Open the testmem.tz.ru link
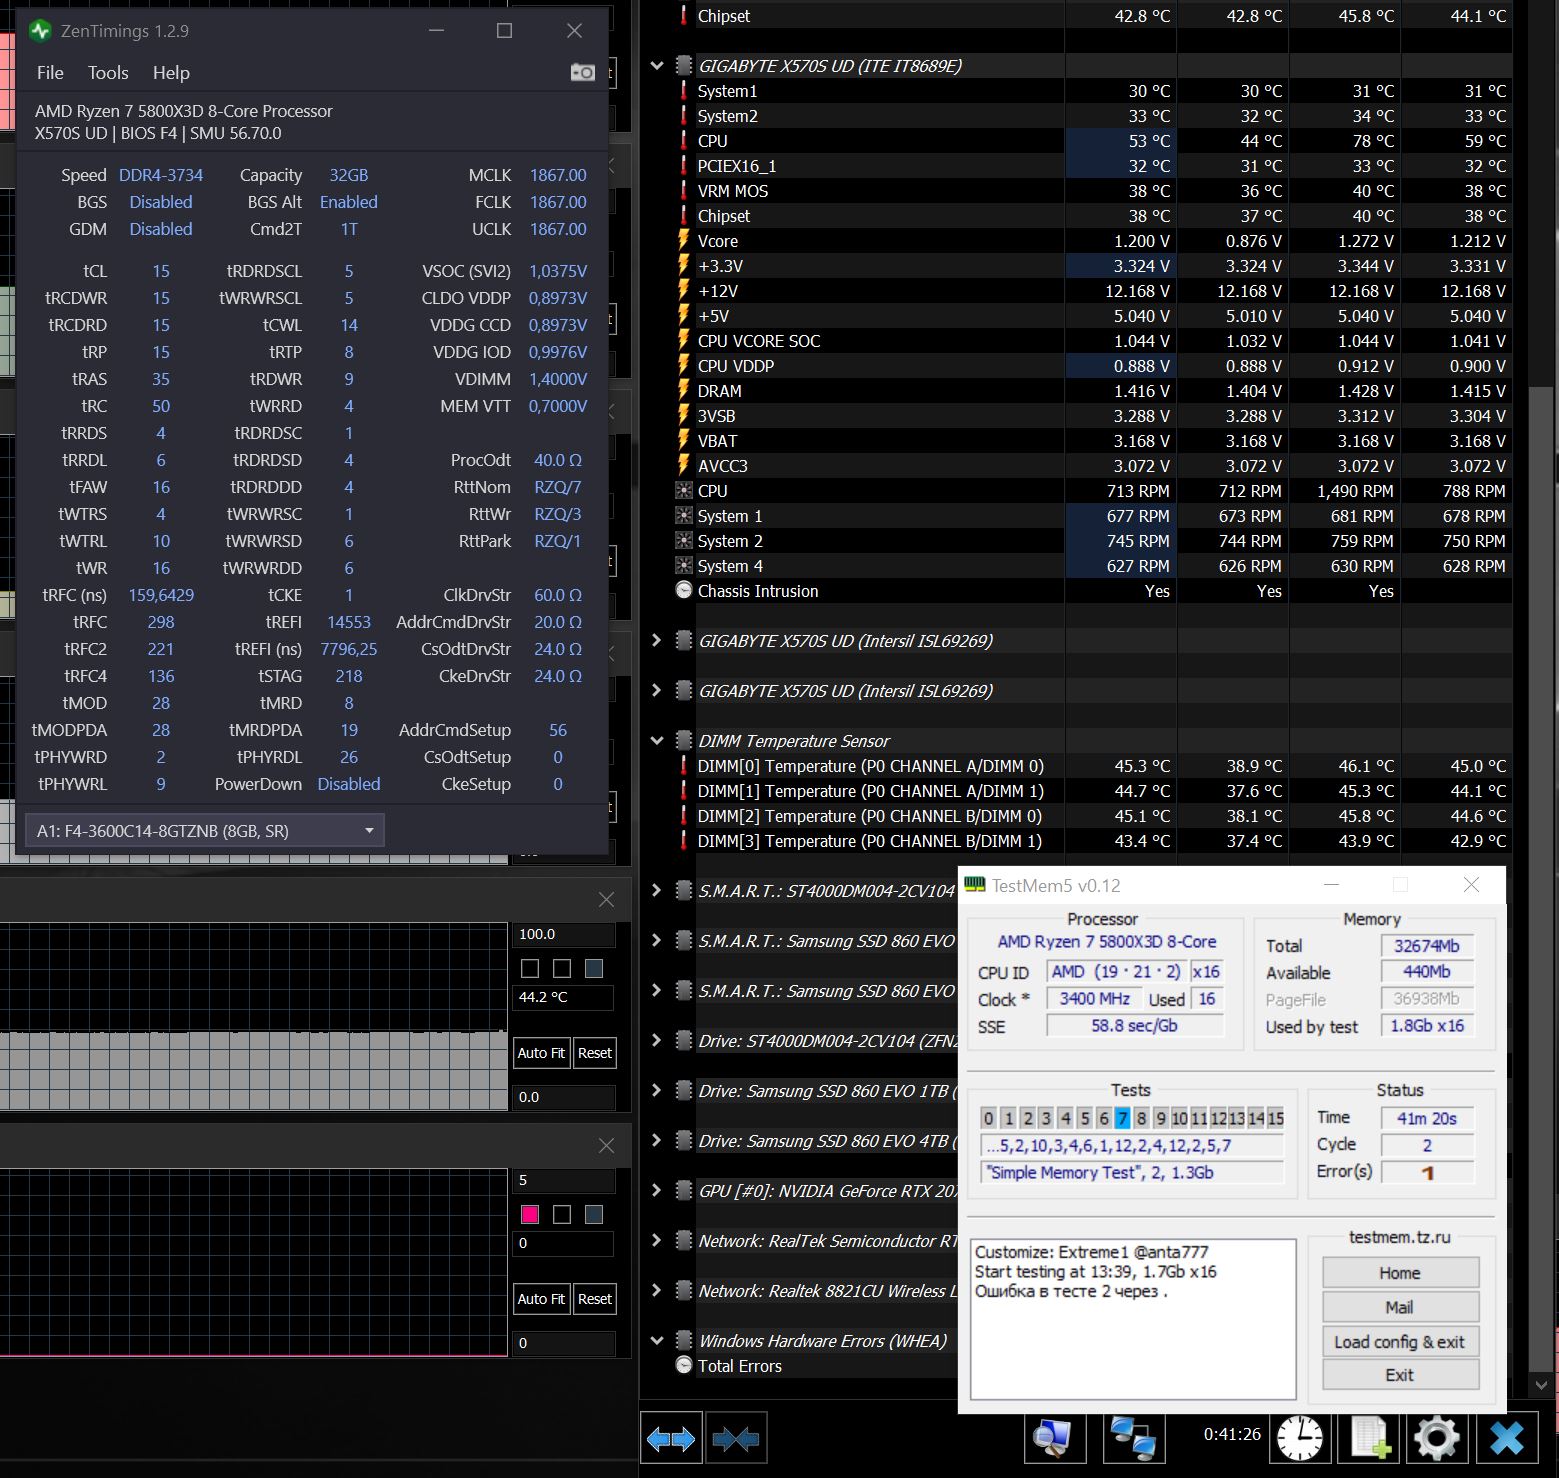Image resolution: width=1559 pixels, height=1478 pixels. click(x=1400, y=1237)
